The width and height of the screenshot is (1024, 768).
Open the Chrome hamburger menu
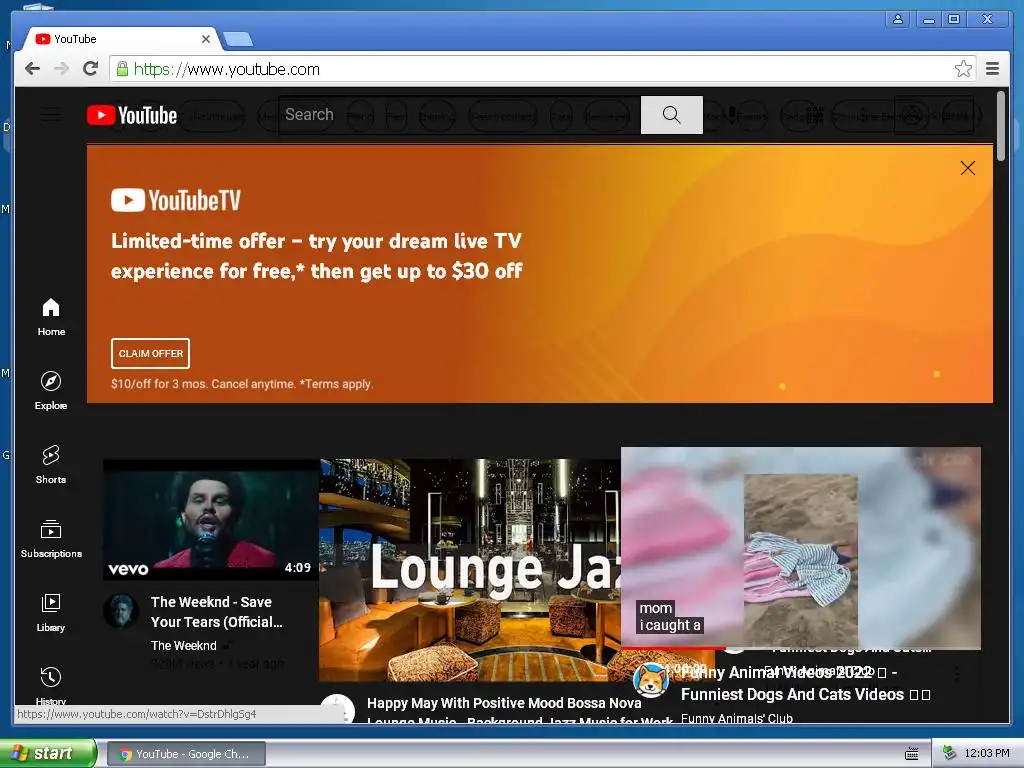[992, 69]
